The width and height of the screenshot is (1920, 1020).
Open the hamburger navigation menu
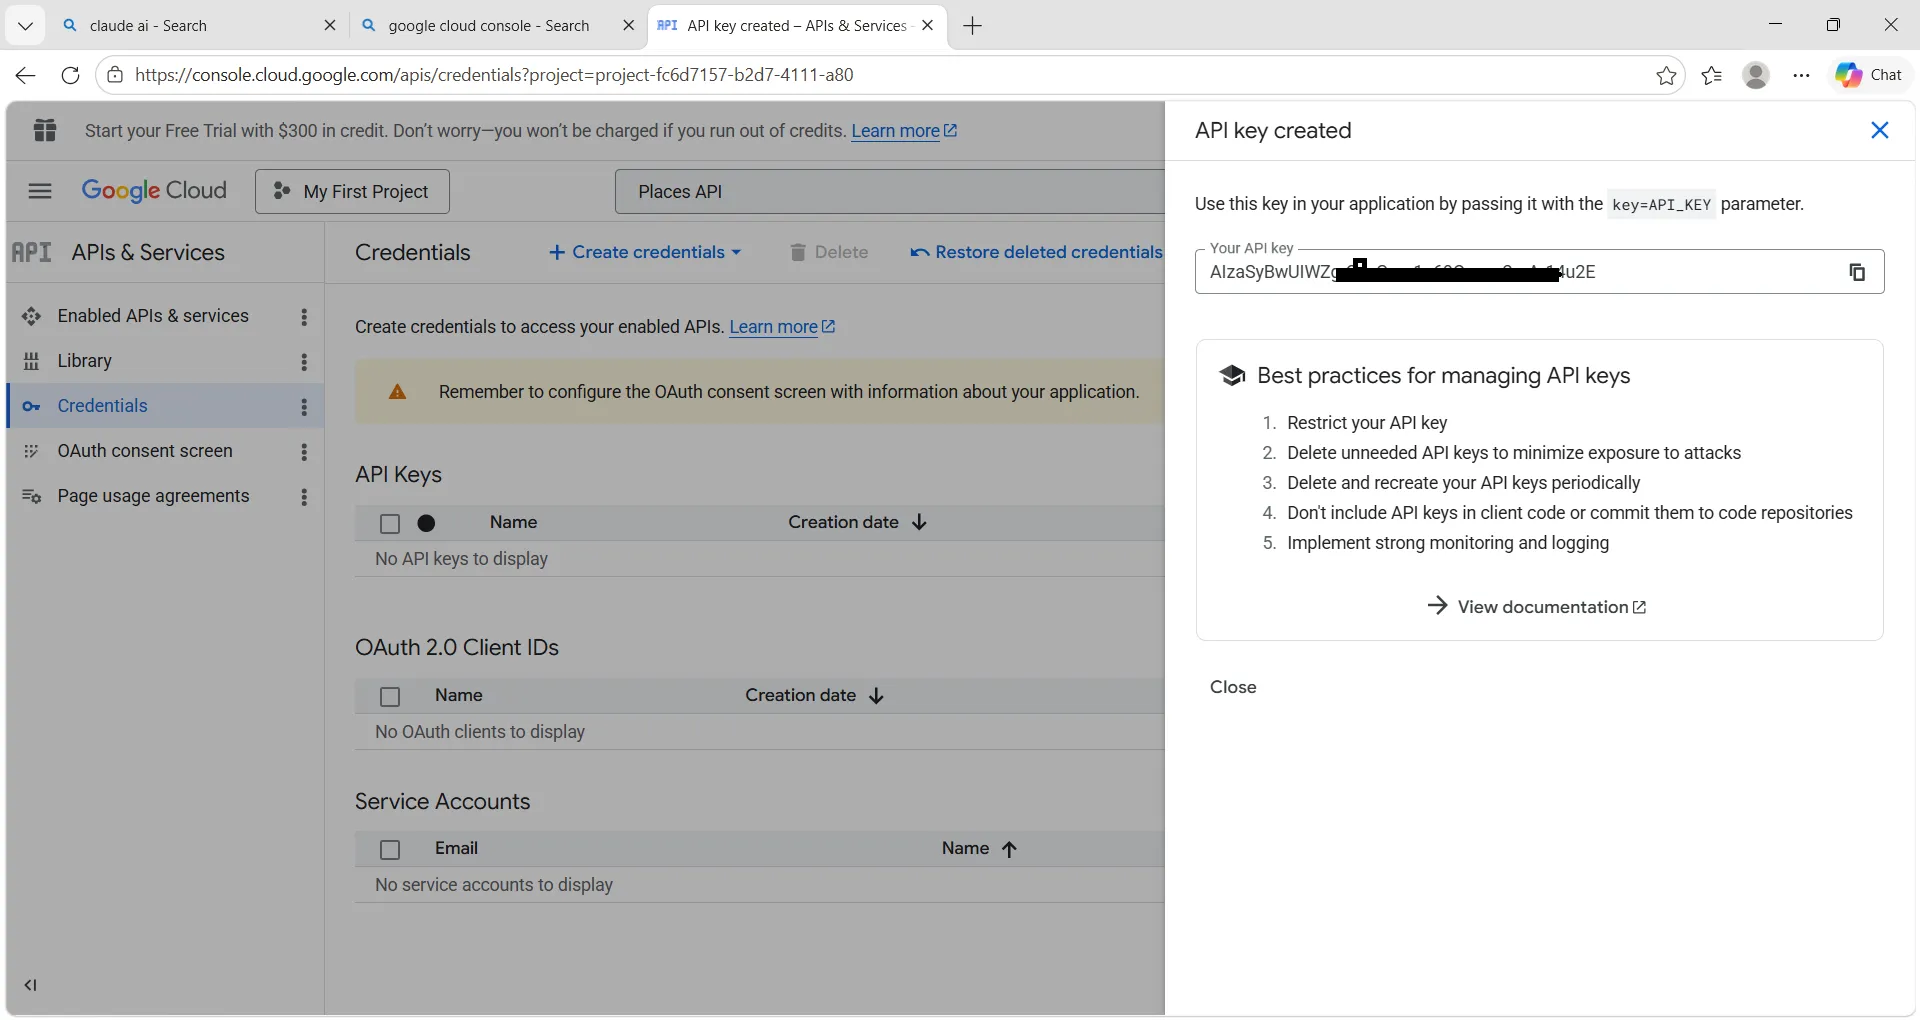(x=40, y=191)
